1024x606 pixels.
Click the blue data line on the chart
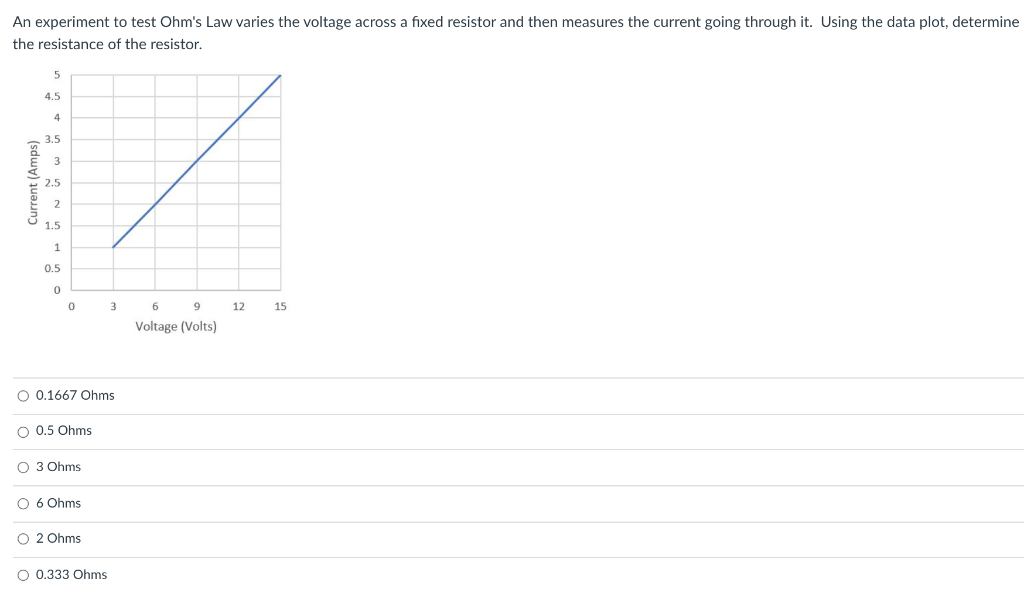[196, 160]
